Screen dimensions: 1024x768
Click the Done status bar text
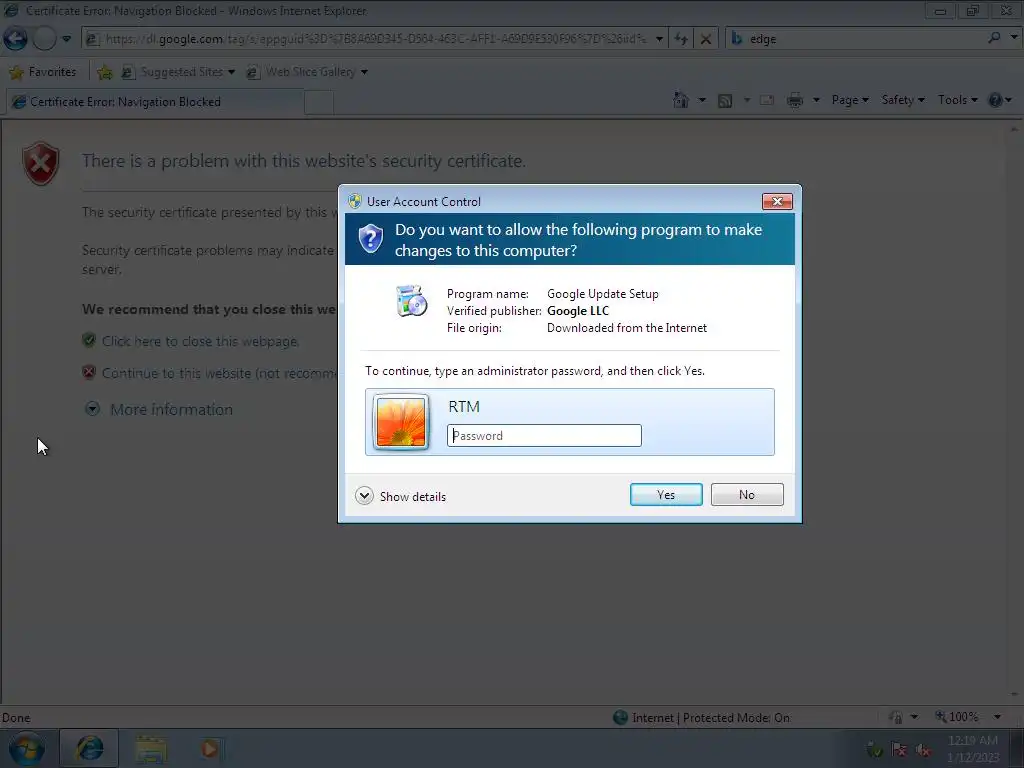(16, 718)
